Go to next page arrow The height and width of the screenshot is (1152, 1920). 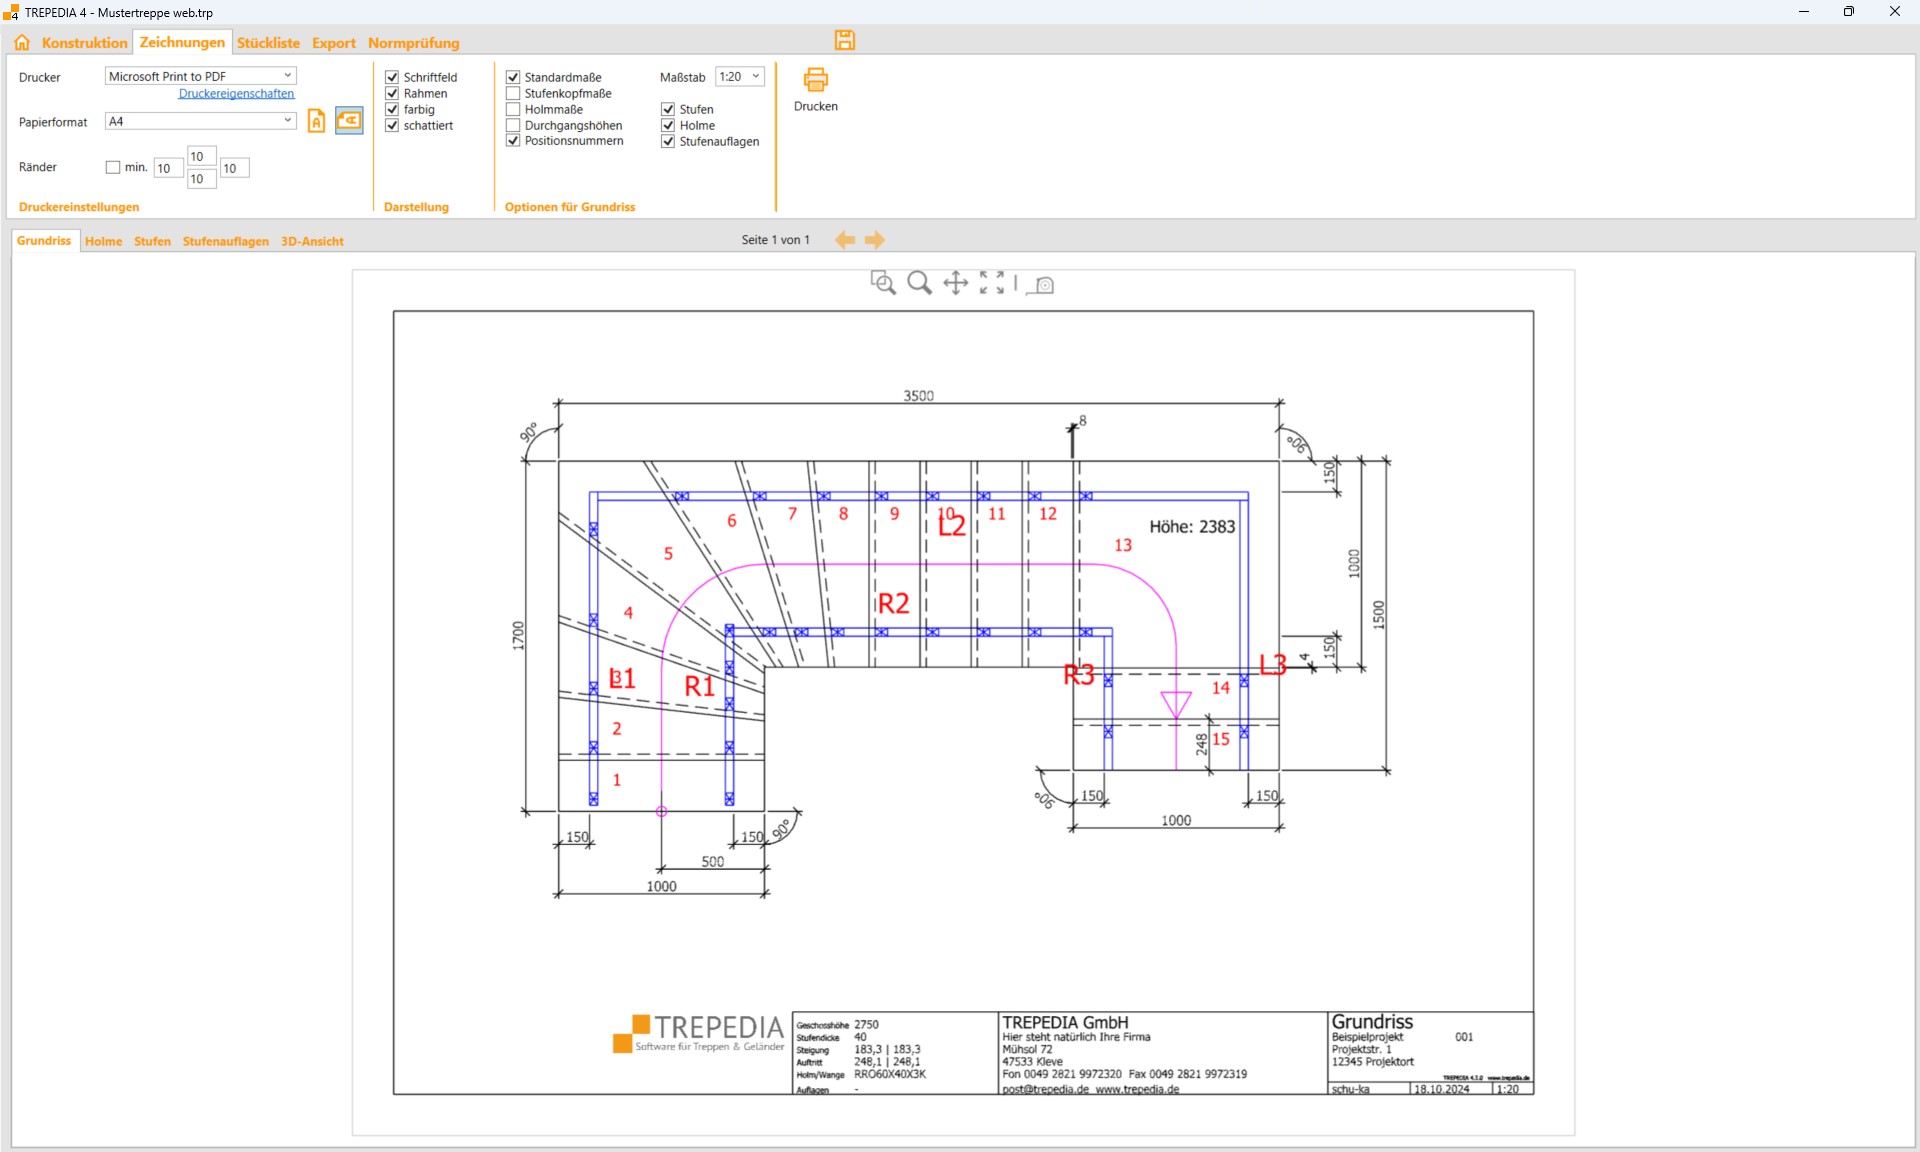[875, 240]
